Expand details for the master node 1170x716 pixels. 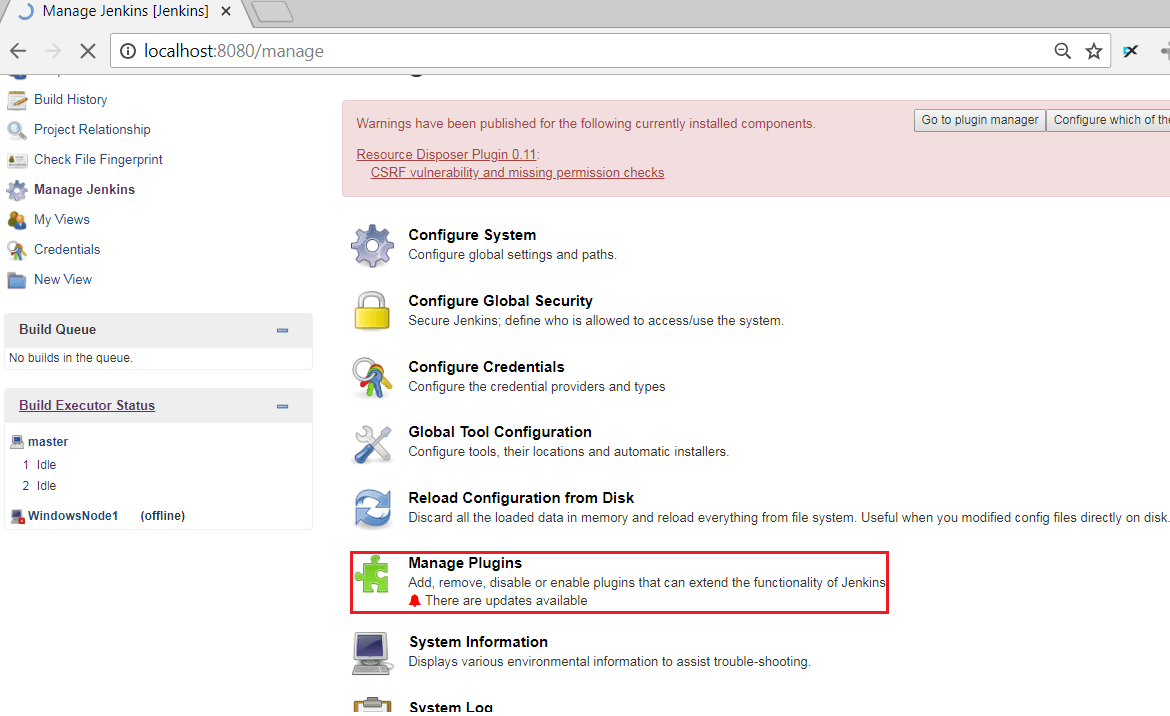click(x=47, y=441)
